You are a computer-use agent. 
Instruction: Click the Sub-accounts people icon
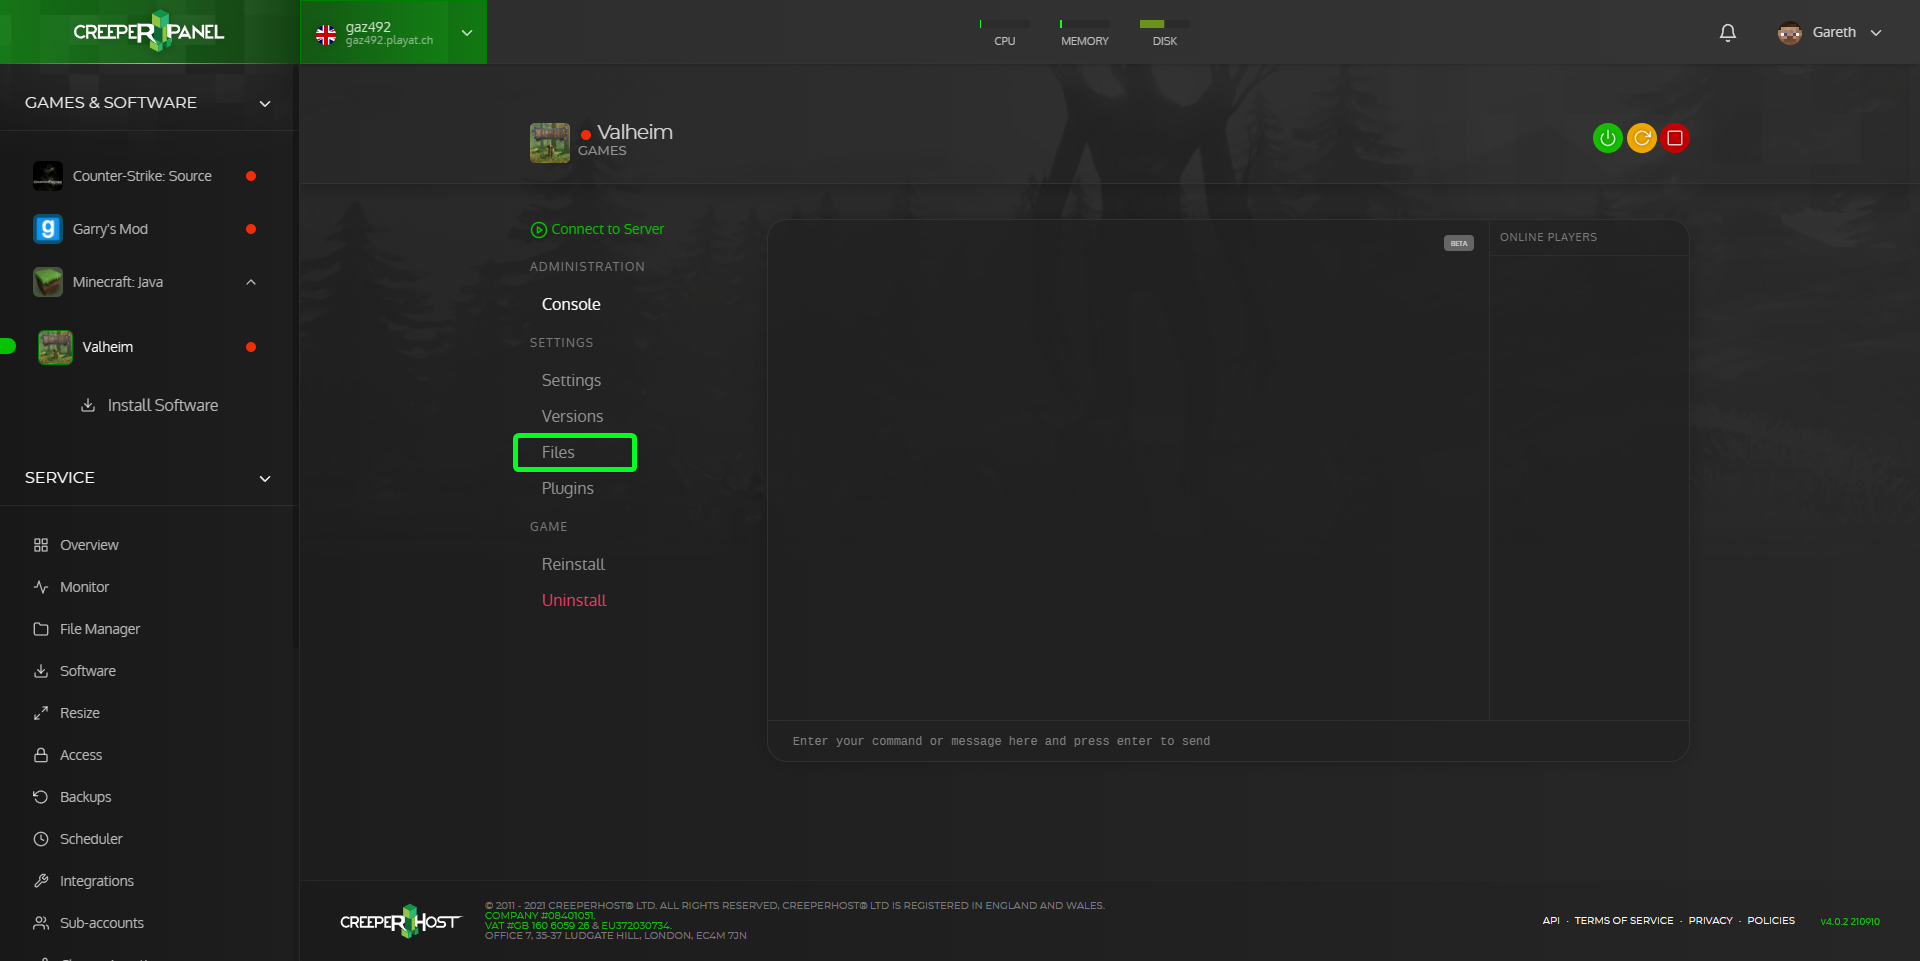41,923
